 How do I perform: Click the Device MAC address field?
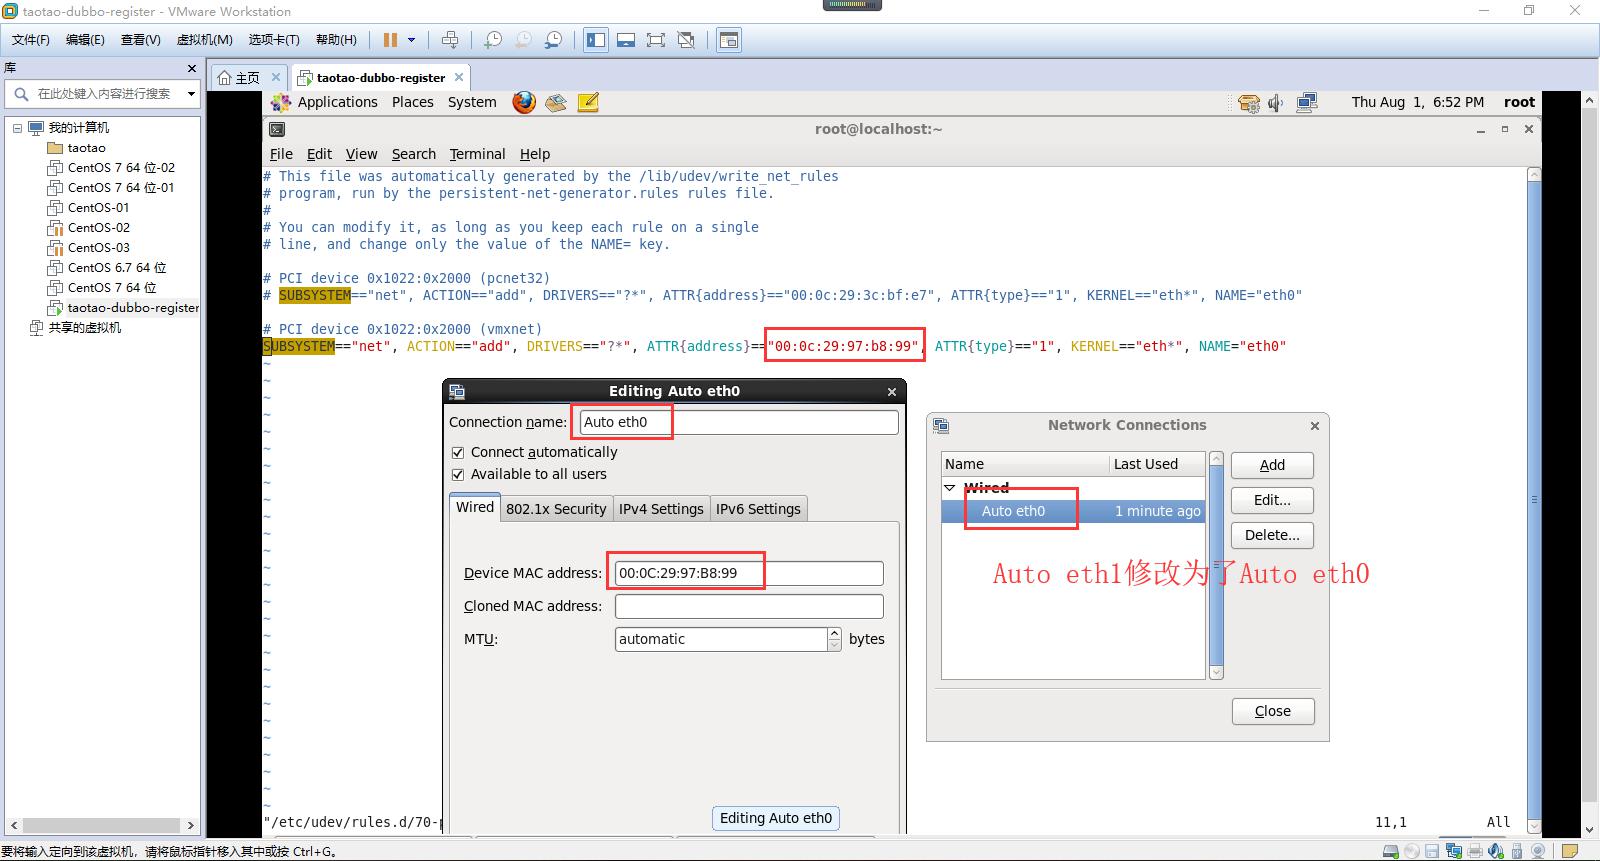click(x=749, y=573)
